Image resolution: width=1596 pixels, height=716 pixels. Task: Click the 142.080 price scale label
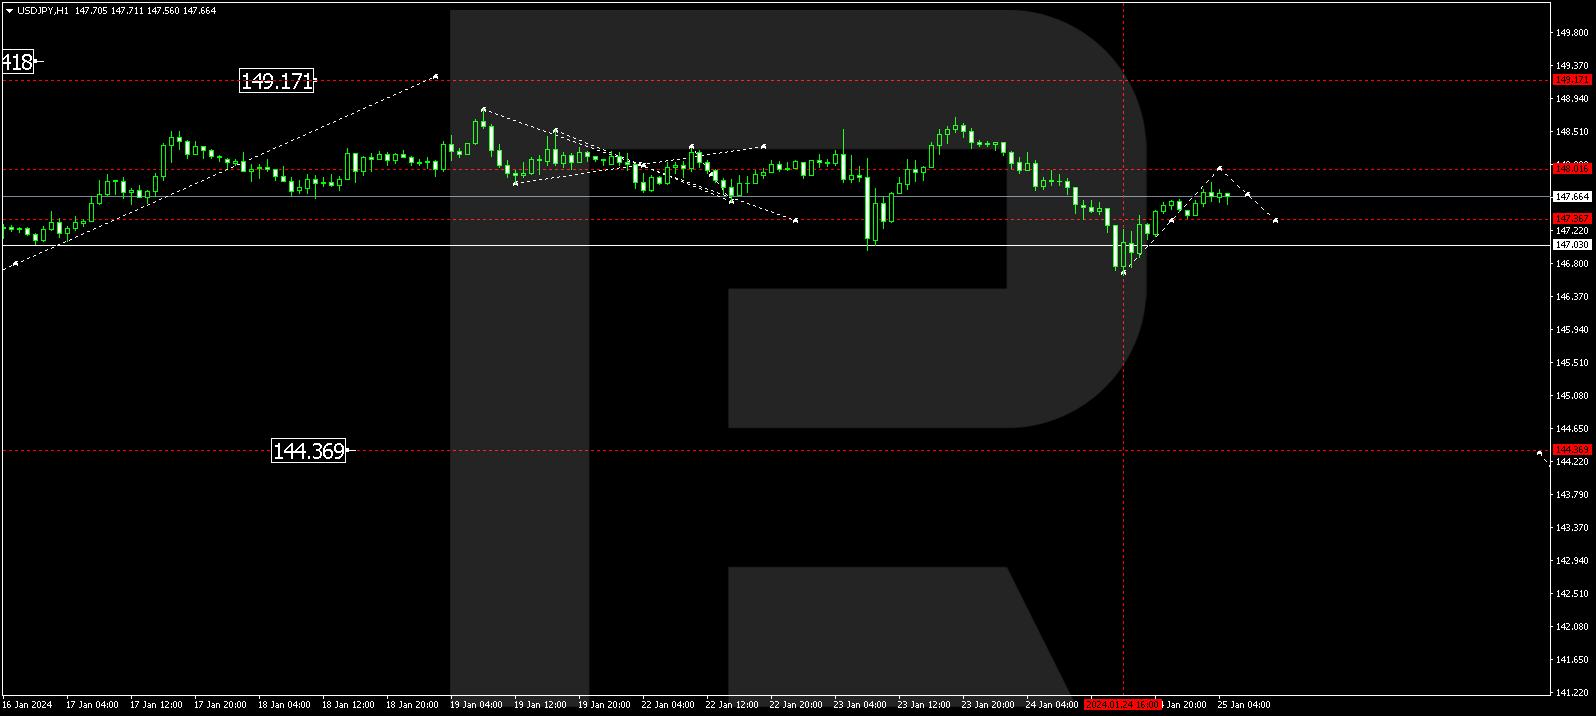click(1572, 627)
